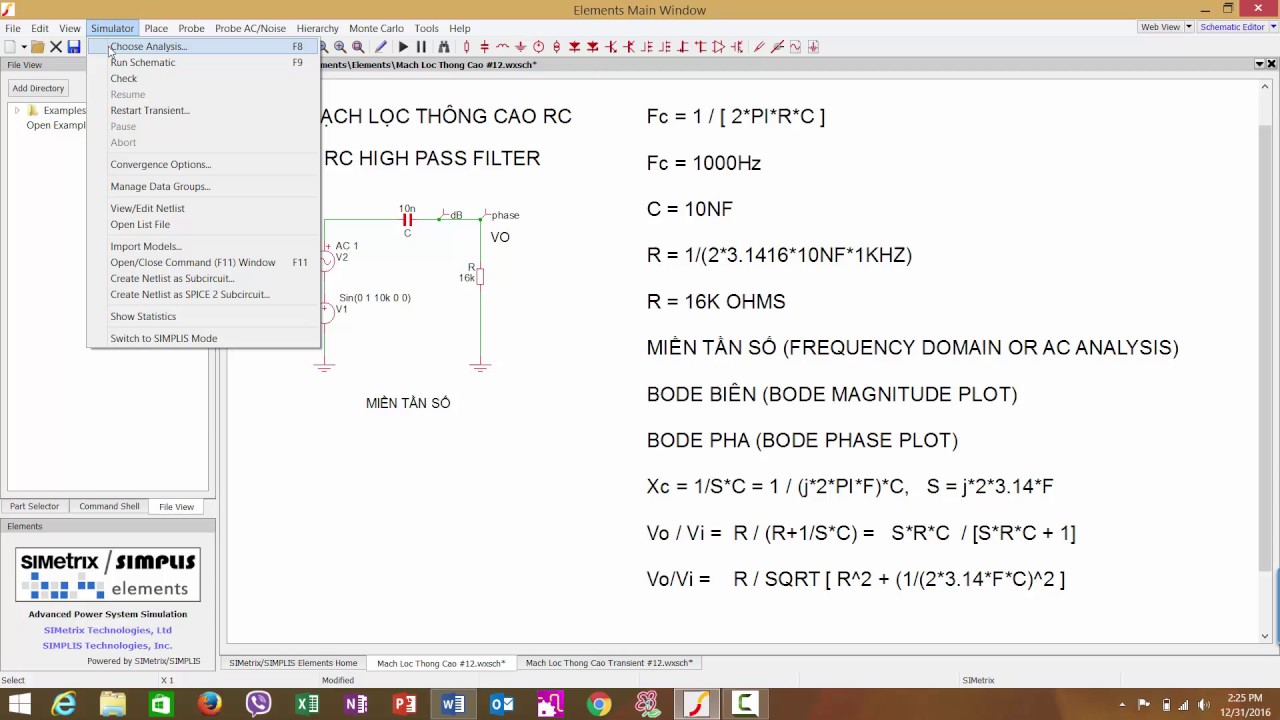1280x720 pixels.
Task: Click the last toolbar icon with plus waveform
Action: point(813,47)
